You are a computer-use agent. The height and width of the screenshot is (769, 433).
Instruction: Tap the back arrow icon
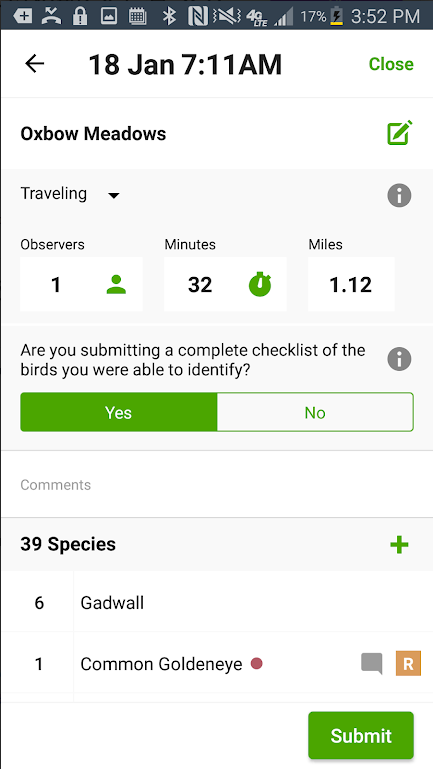35,64
